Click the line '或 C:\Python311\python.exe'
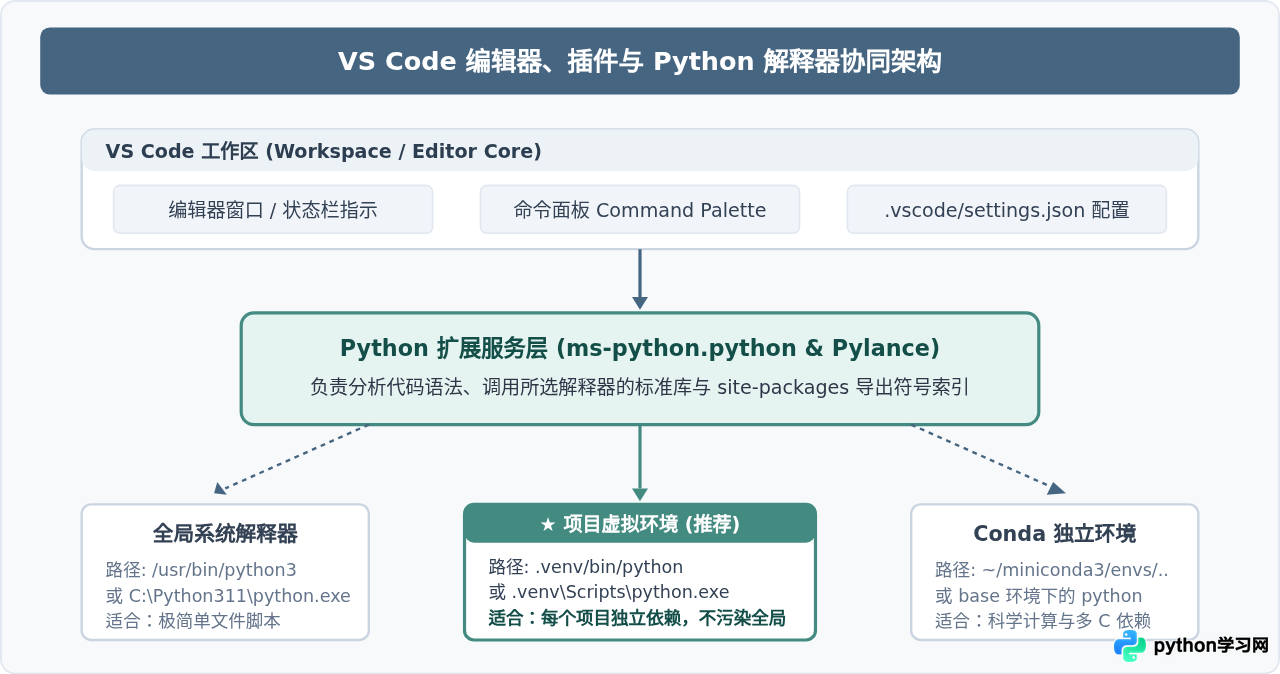1280x674 pixels. click(228, 595)
